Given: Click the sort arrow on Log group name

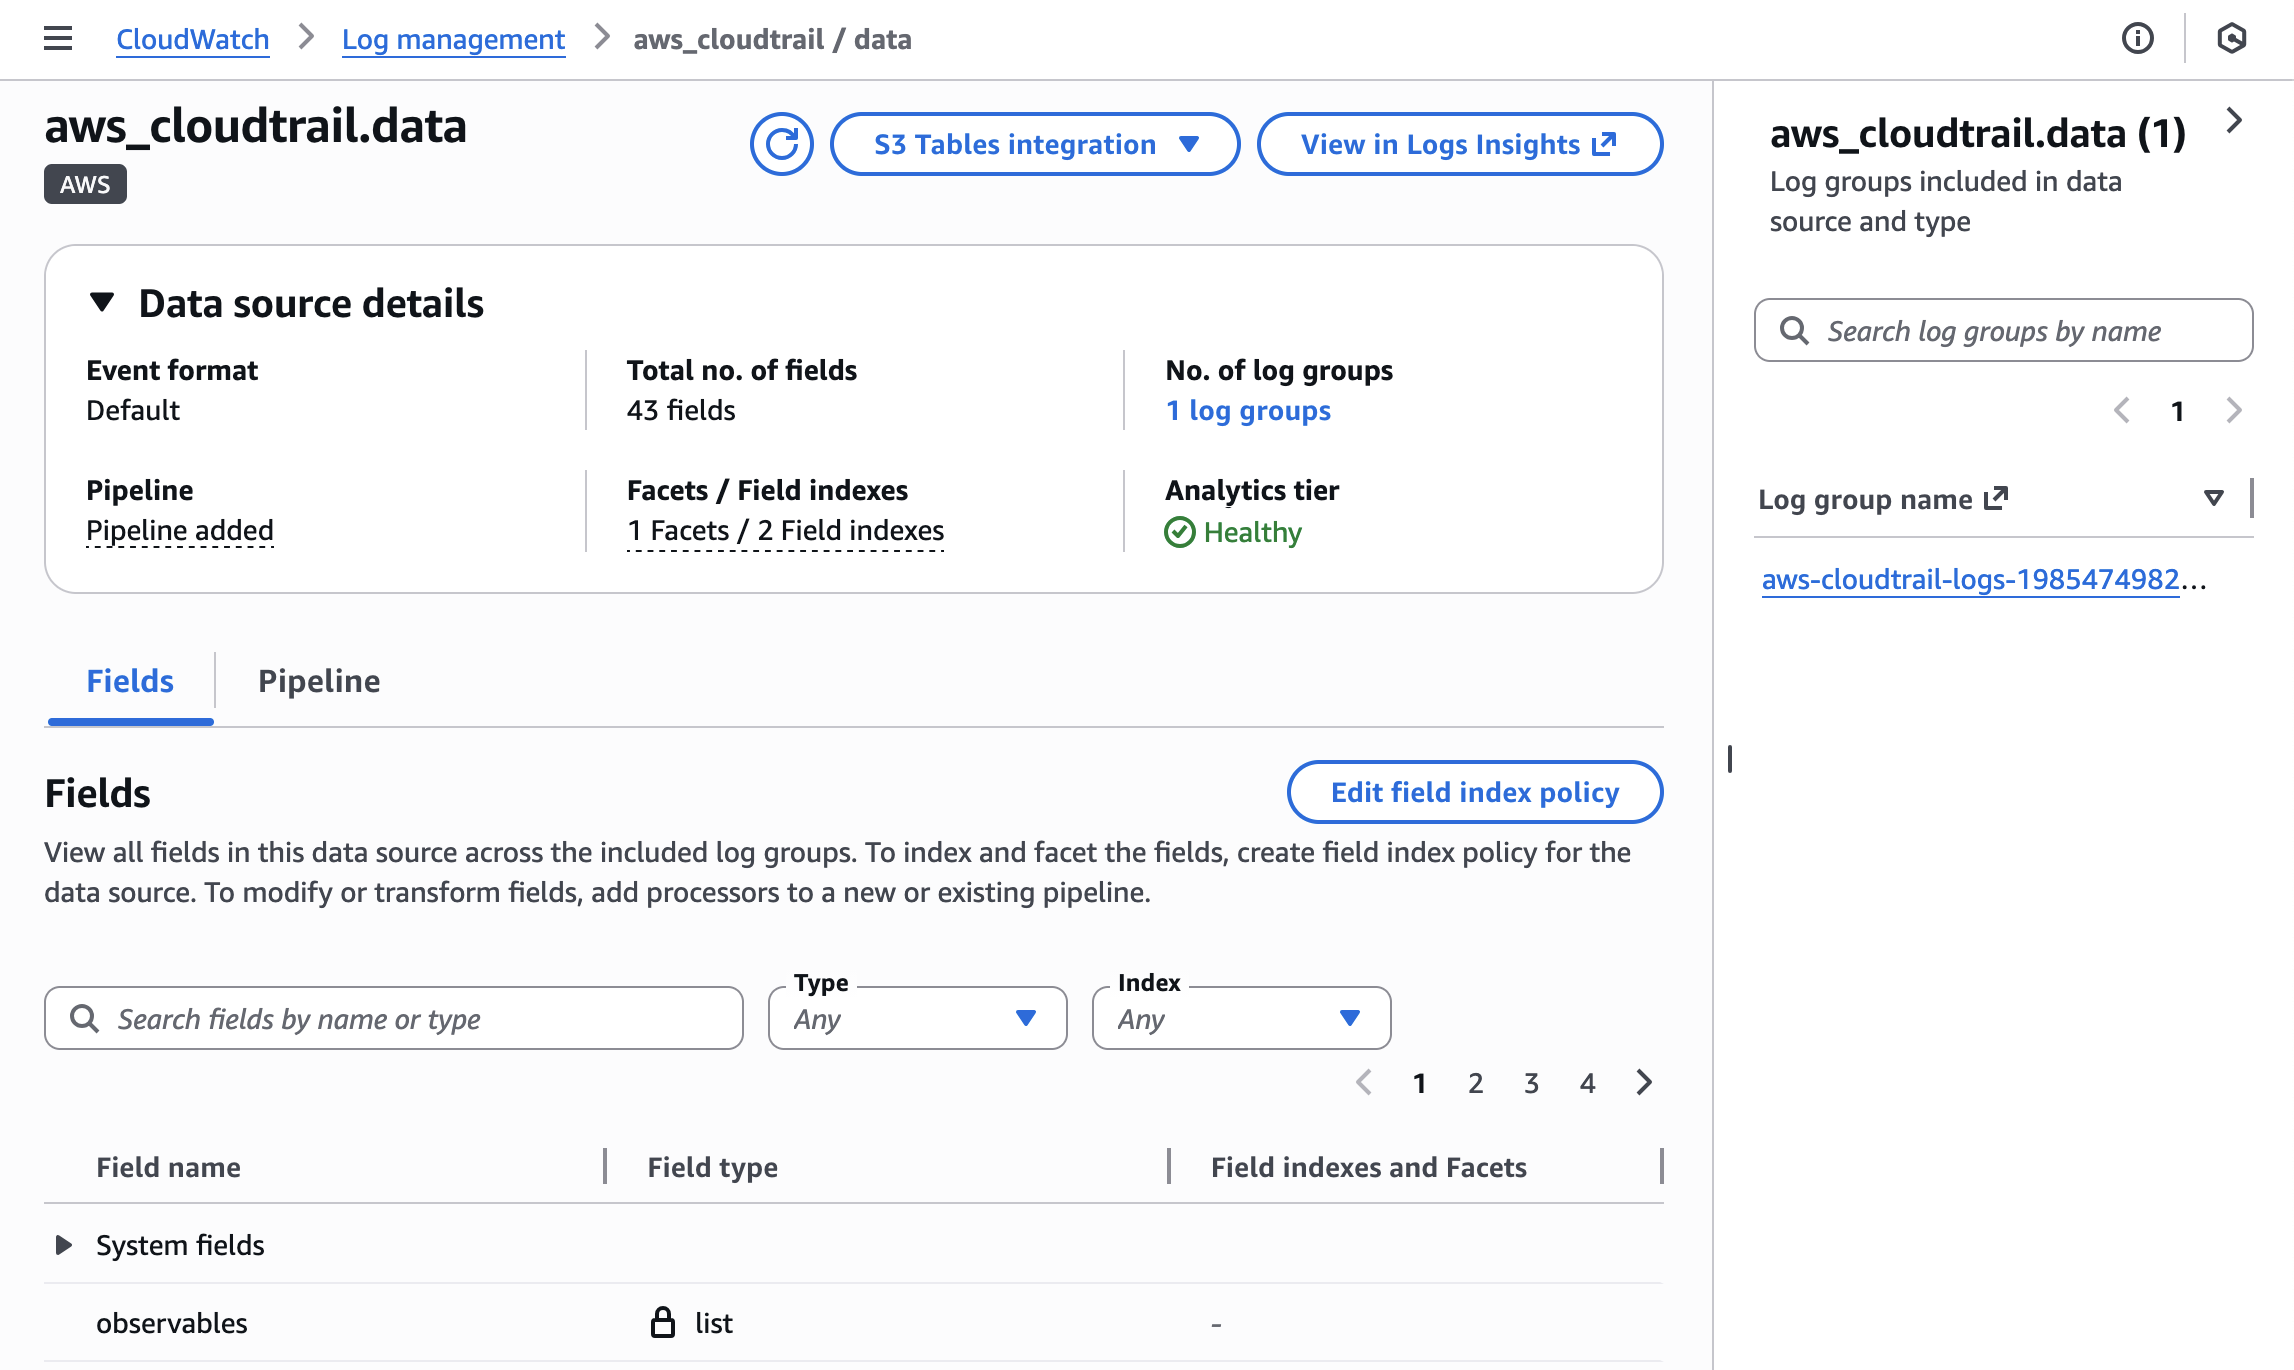Looking at the screenshot, I should 2214,498.
